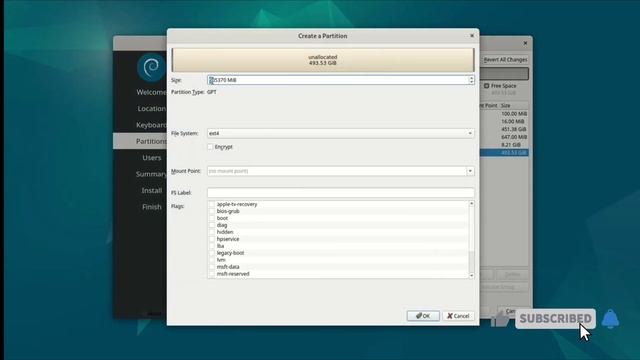Click the Mount Point text field
The image size is (640, 360).
(x=337, y=171)
